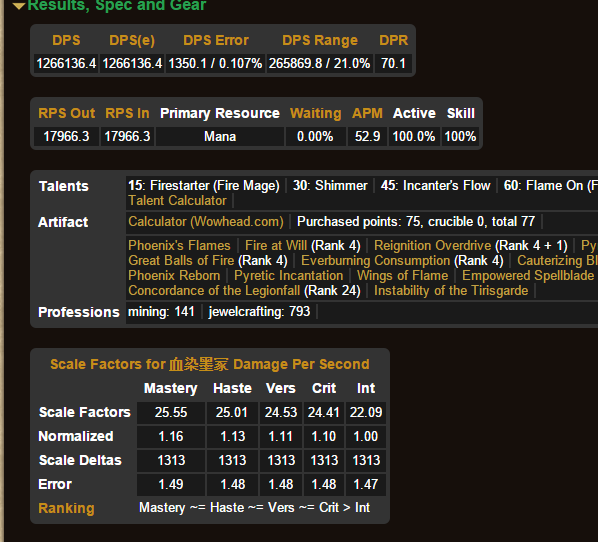Open the Great Balls of Fire link
The width and height of the screenshot is (598, 542).
181,261
